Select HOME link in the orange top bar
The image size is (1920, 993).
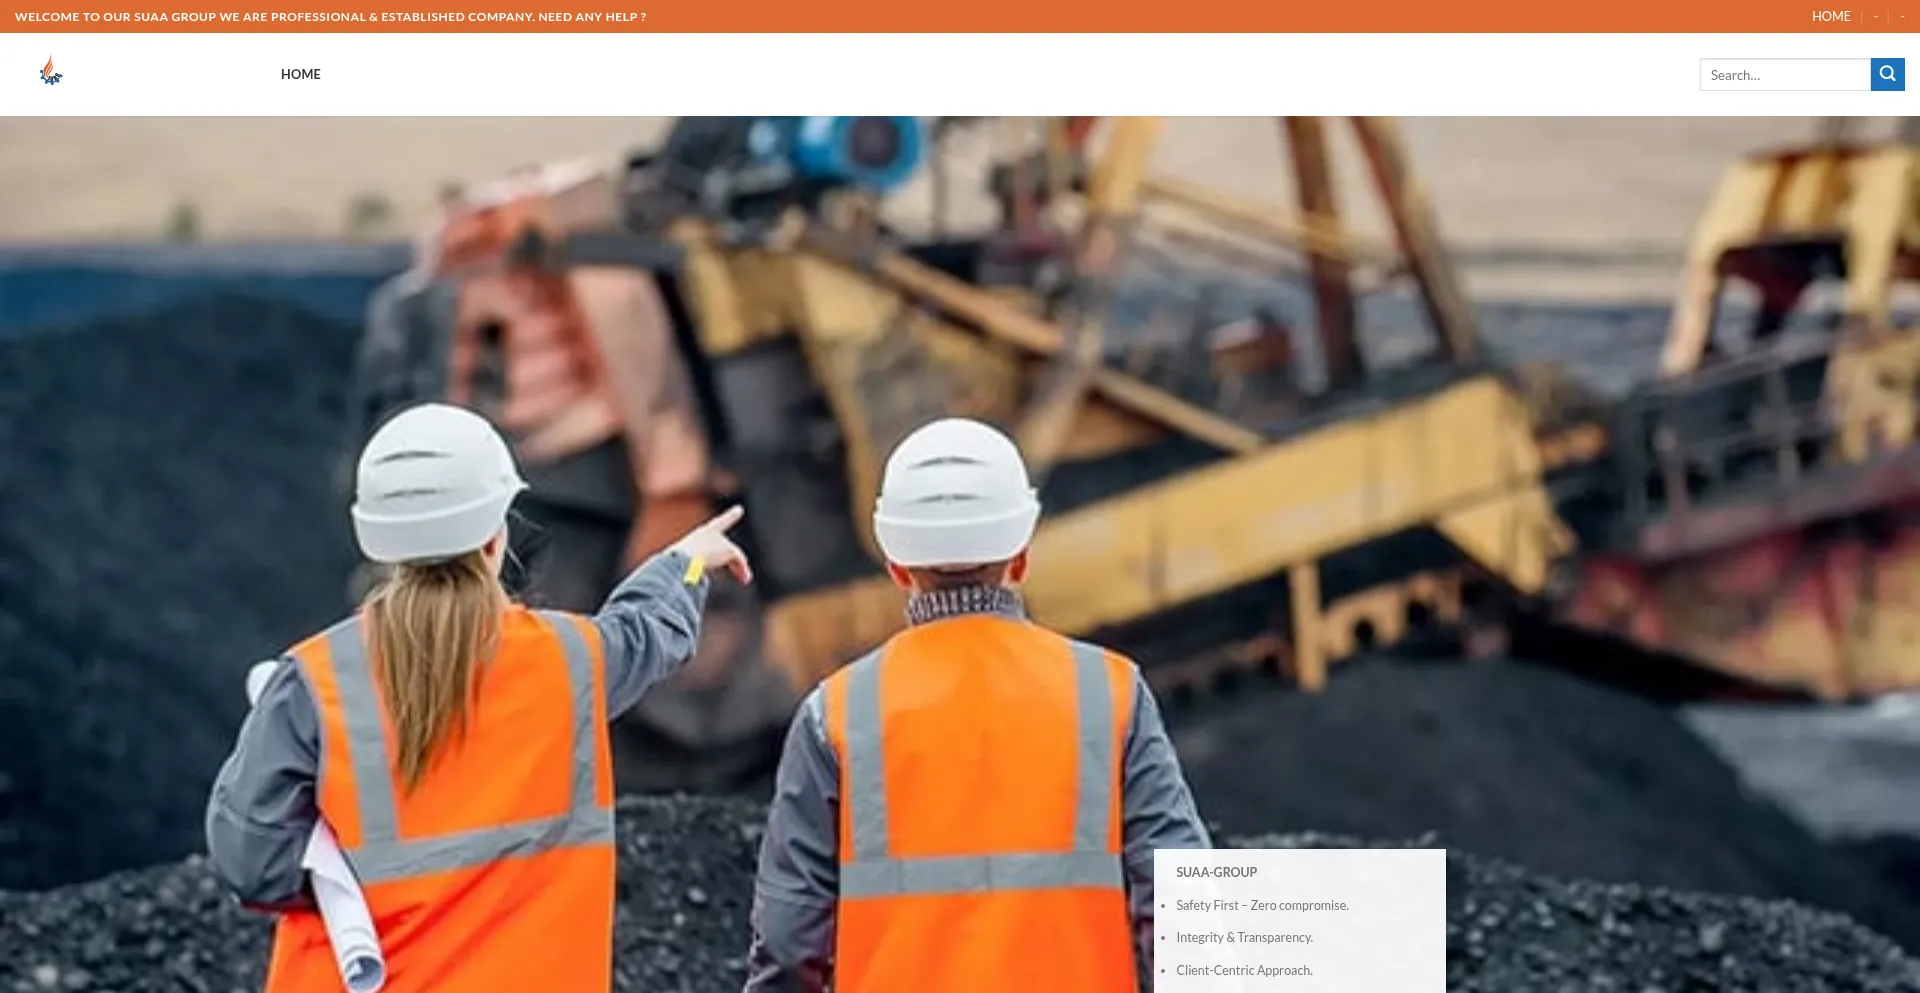pyautogui.click(x=1830, y=16)
